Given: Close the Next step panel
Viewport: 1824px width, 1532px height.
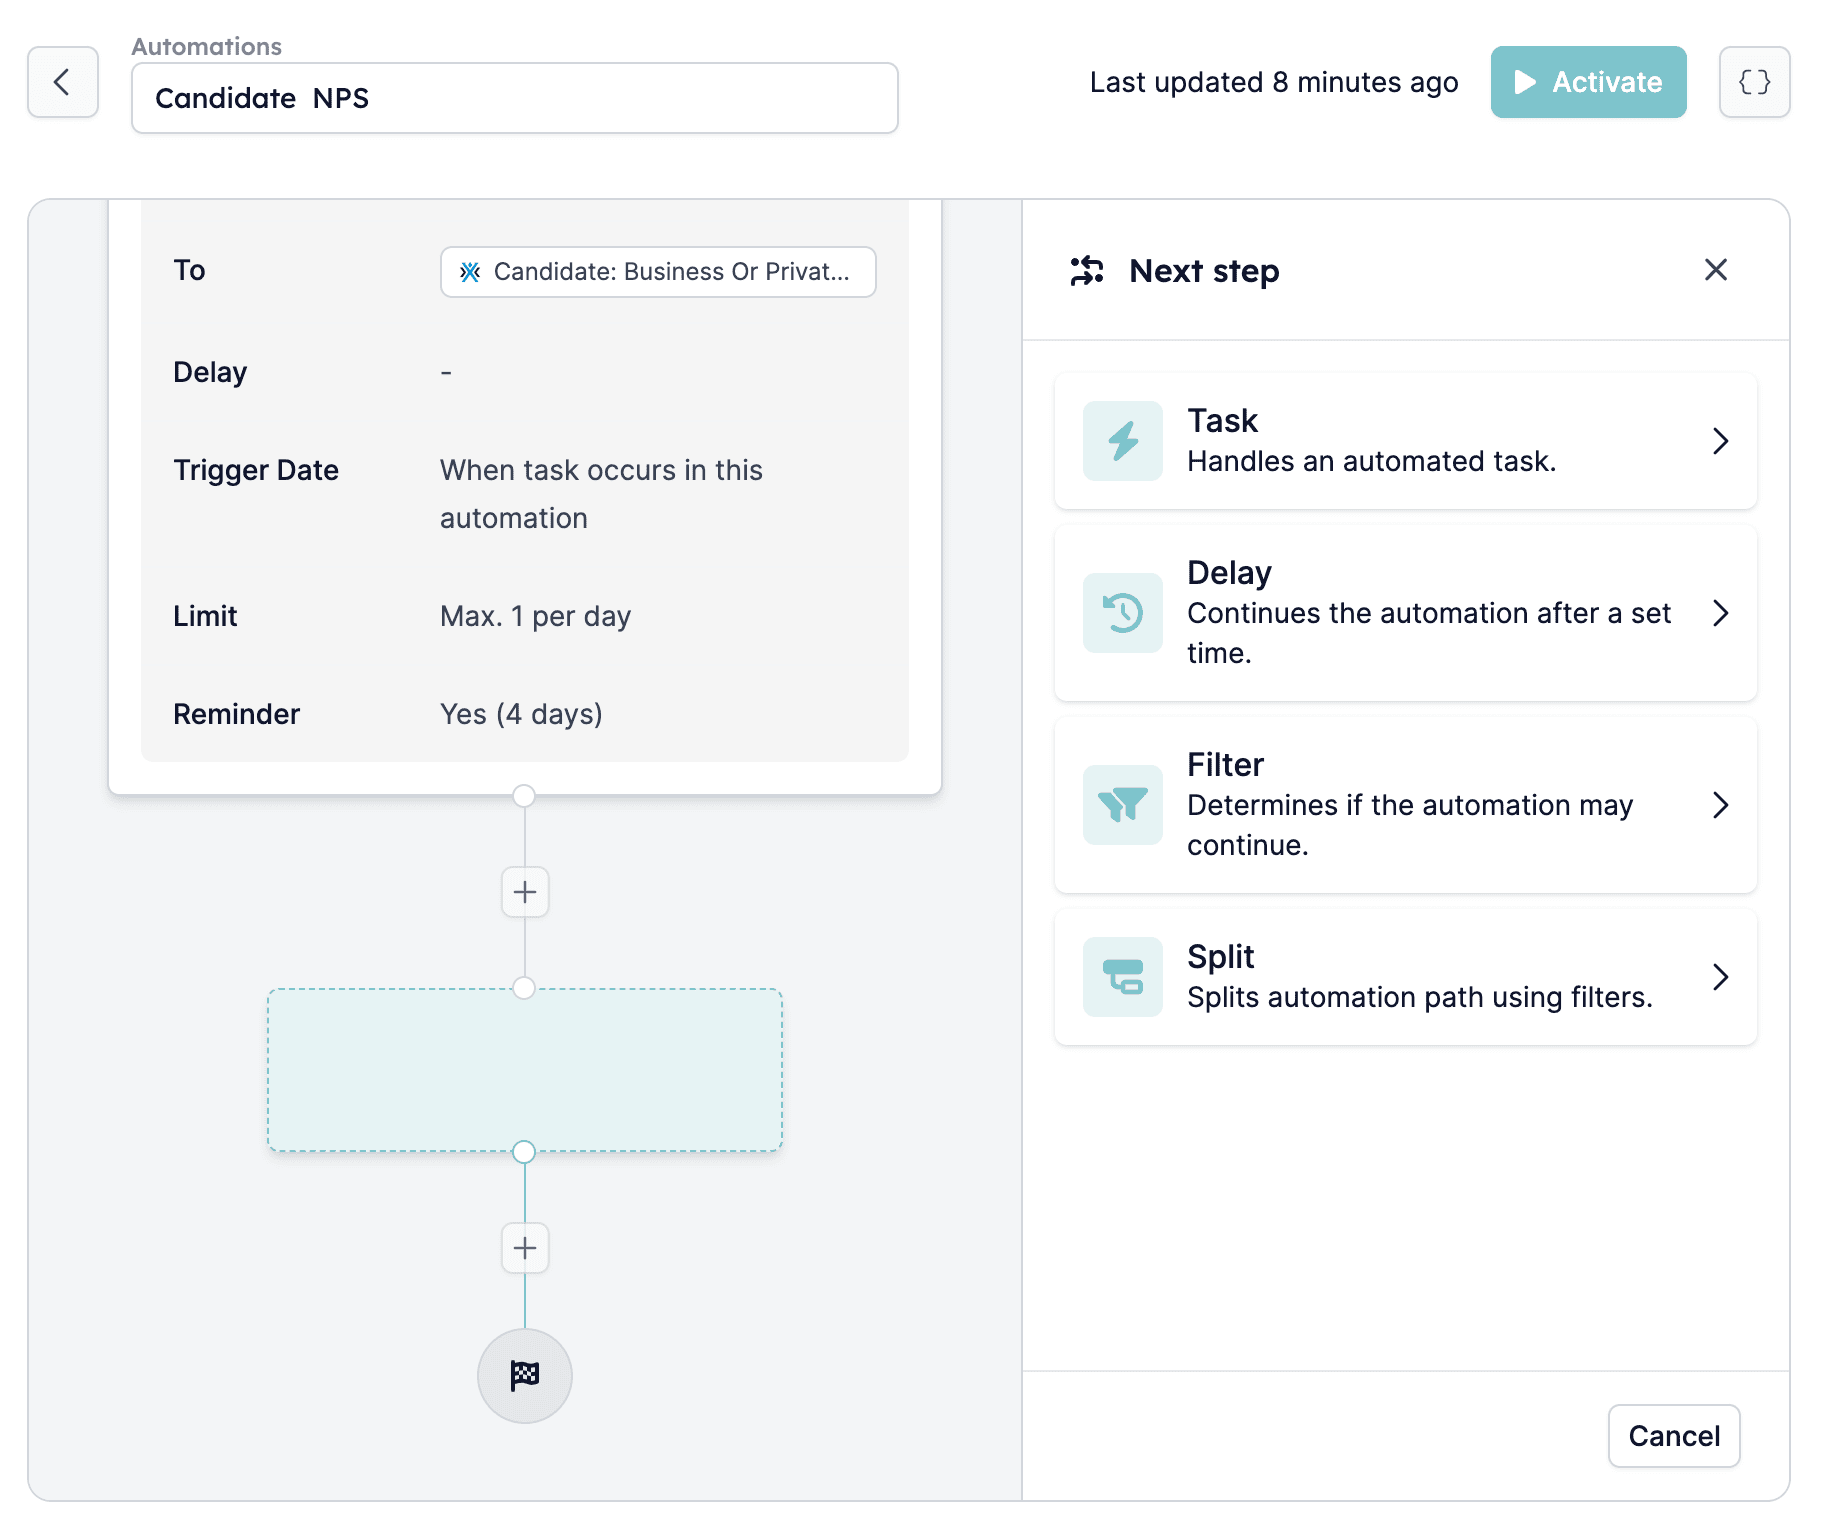Looking at the screenshot, I should pyautogui.click(x=1716, y=270).
